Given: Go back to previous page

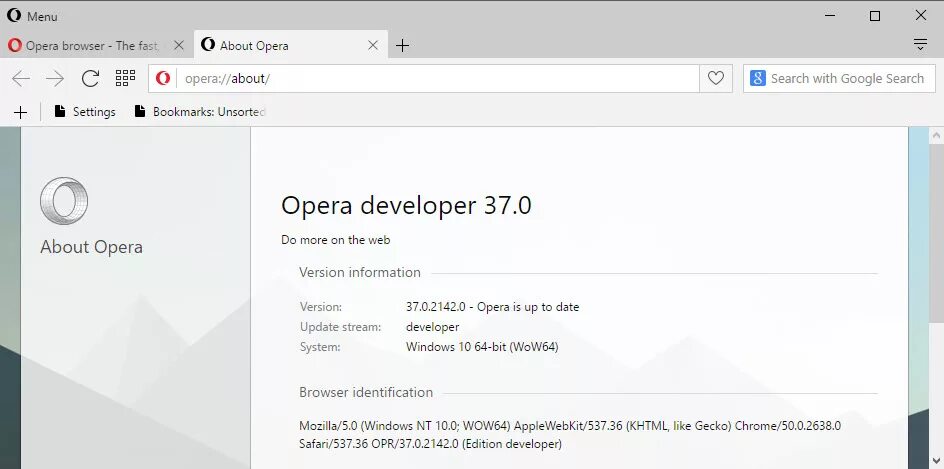Looking at the screenshot, I should click(x=21, y=78).
